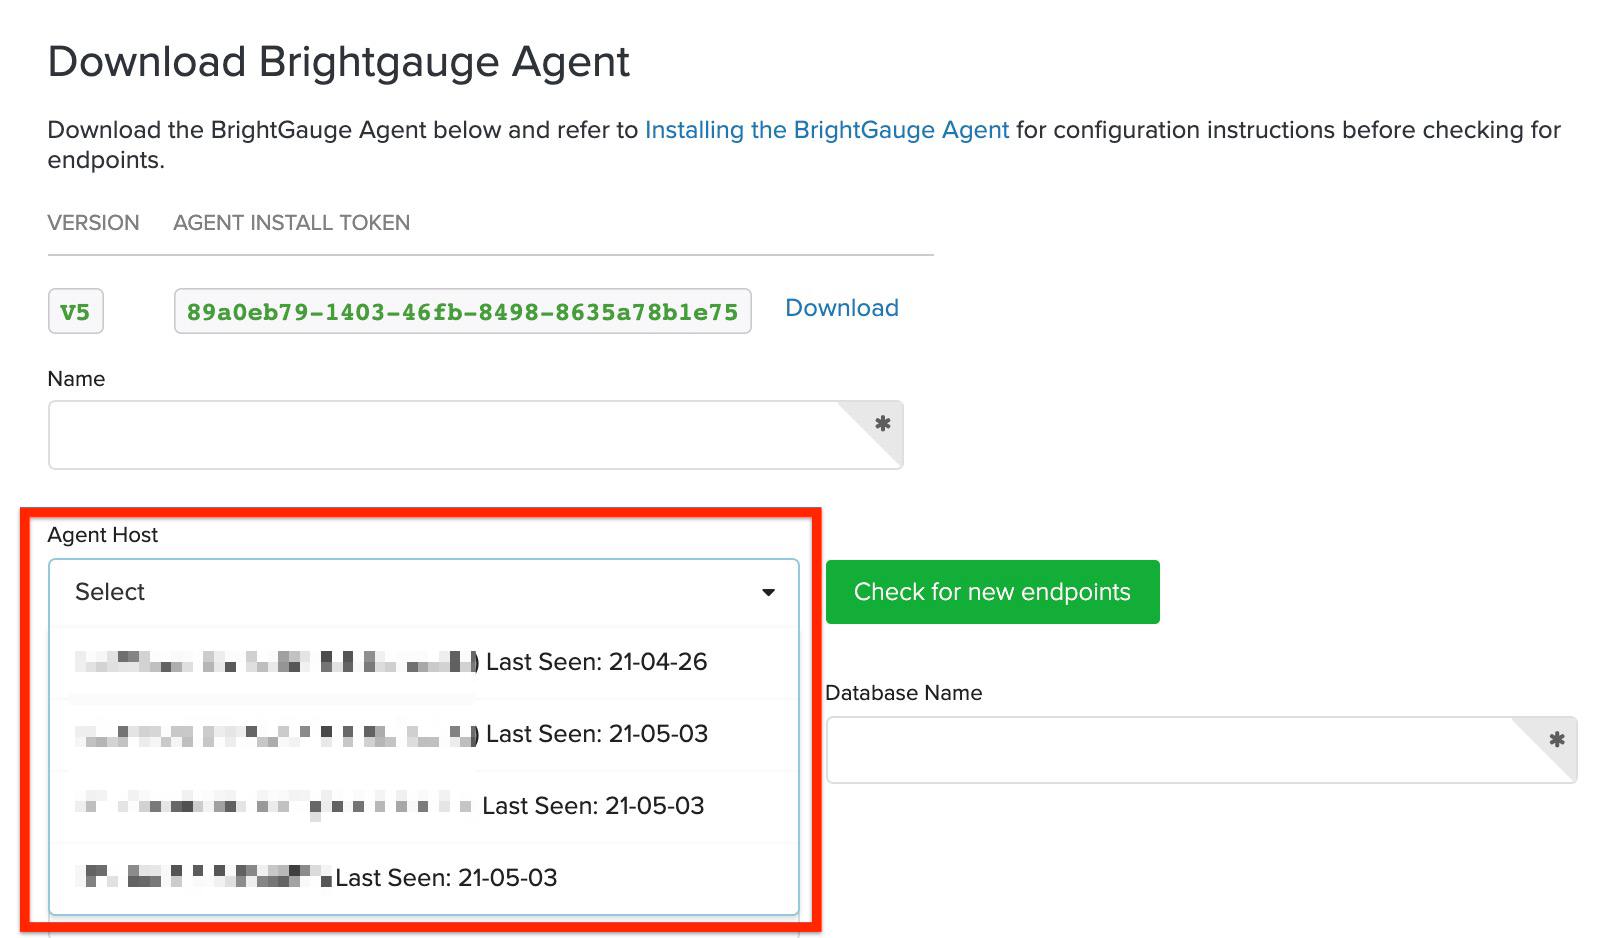Viewport: 1606px width, 938px height.
Task: Choose the host last seen 21-04-26
Action: (424, 662)
